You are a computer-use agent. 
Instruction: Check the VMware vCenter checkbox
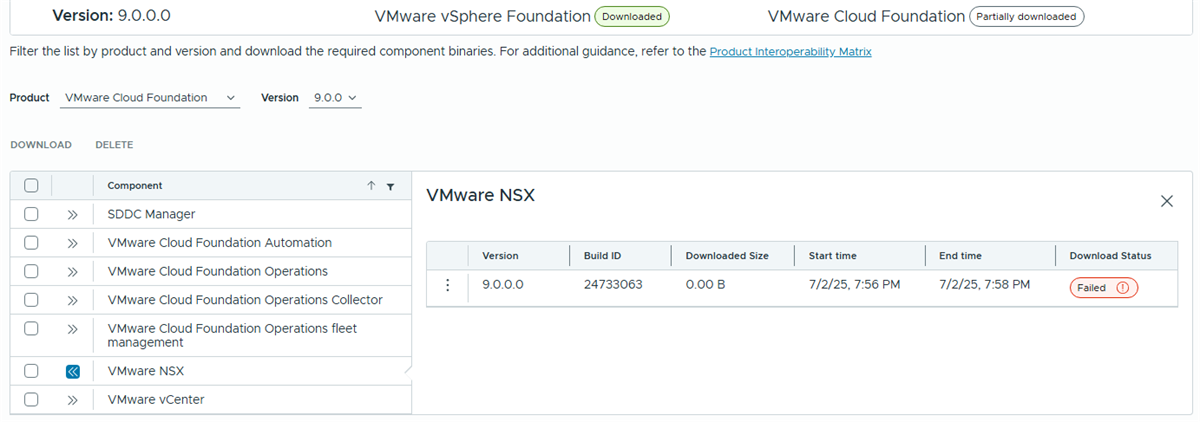[x=31, y=400]
